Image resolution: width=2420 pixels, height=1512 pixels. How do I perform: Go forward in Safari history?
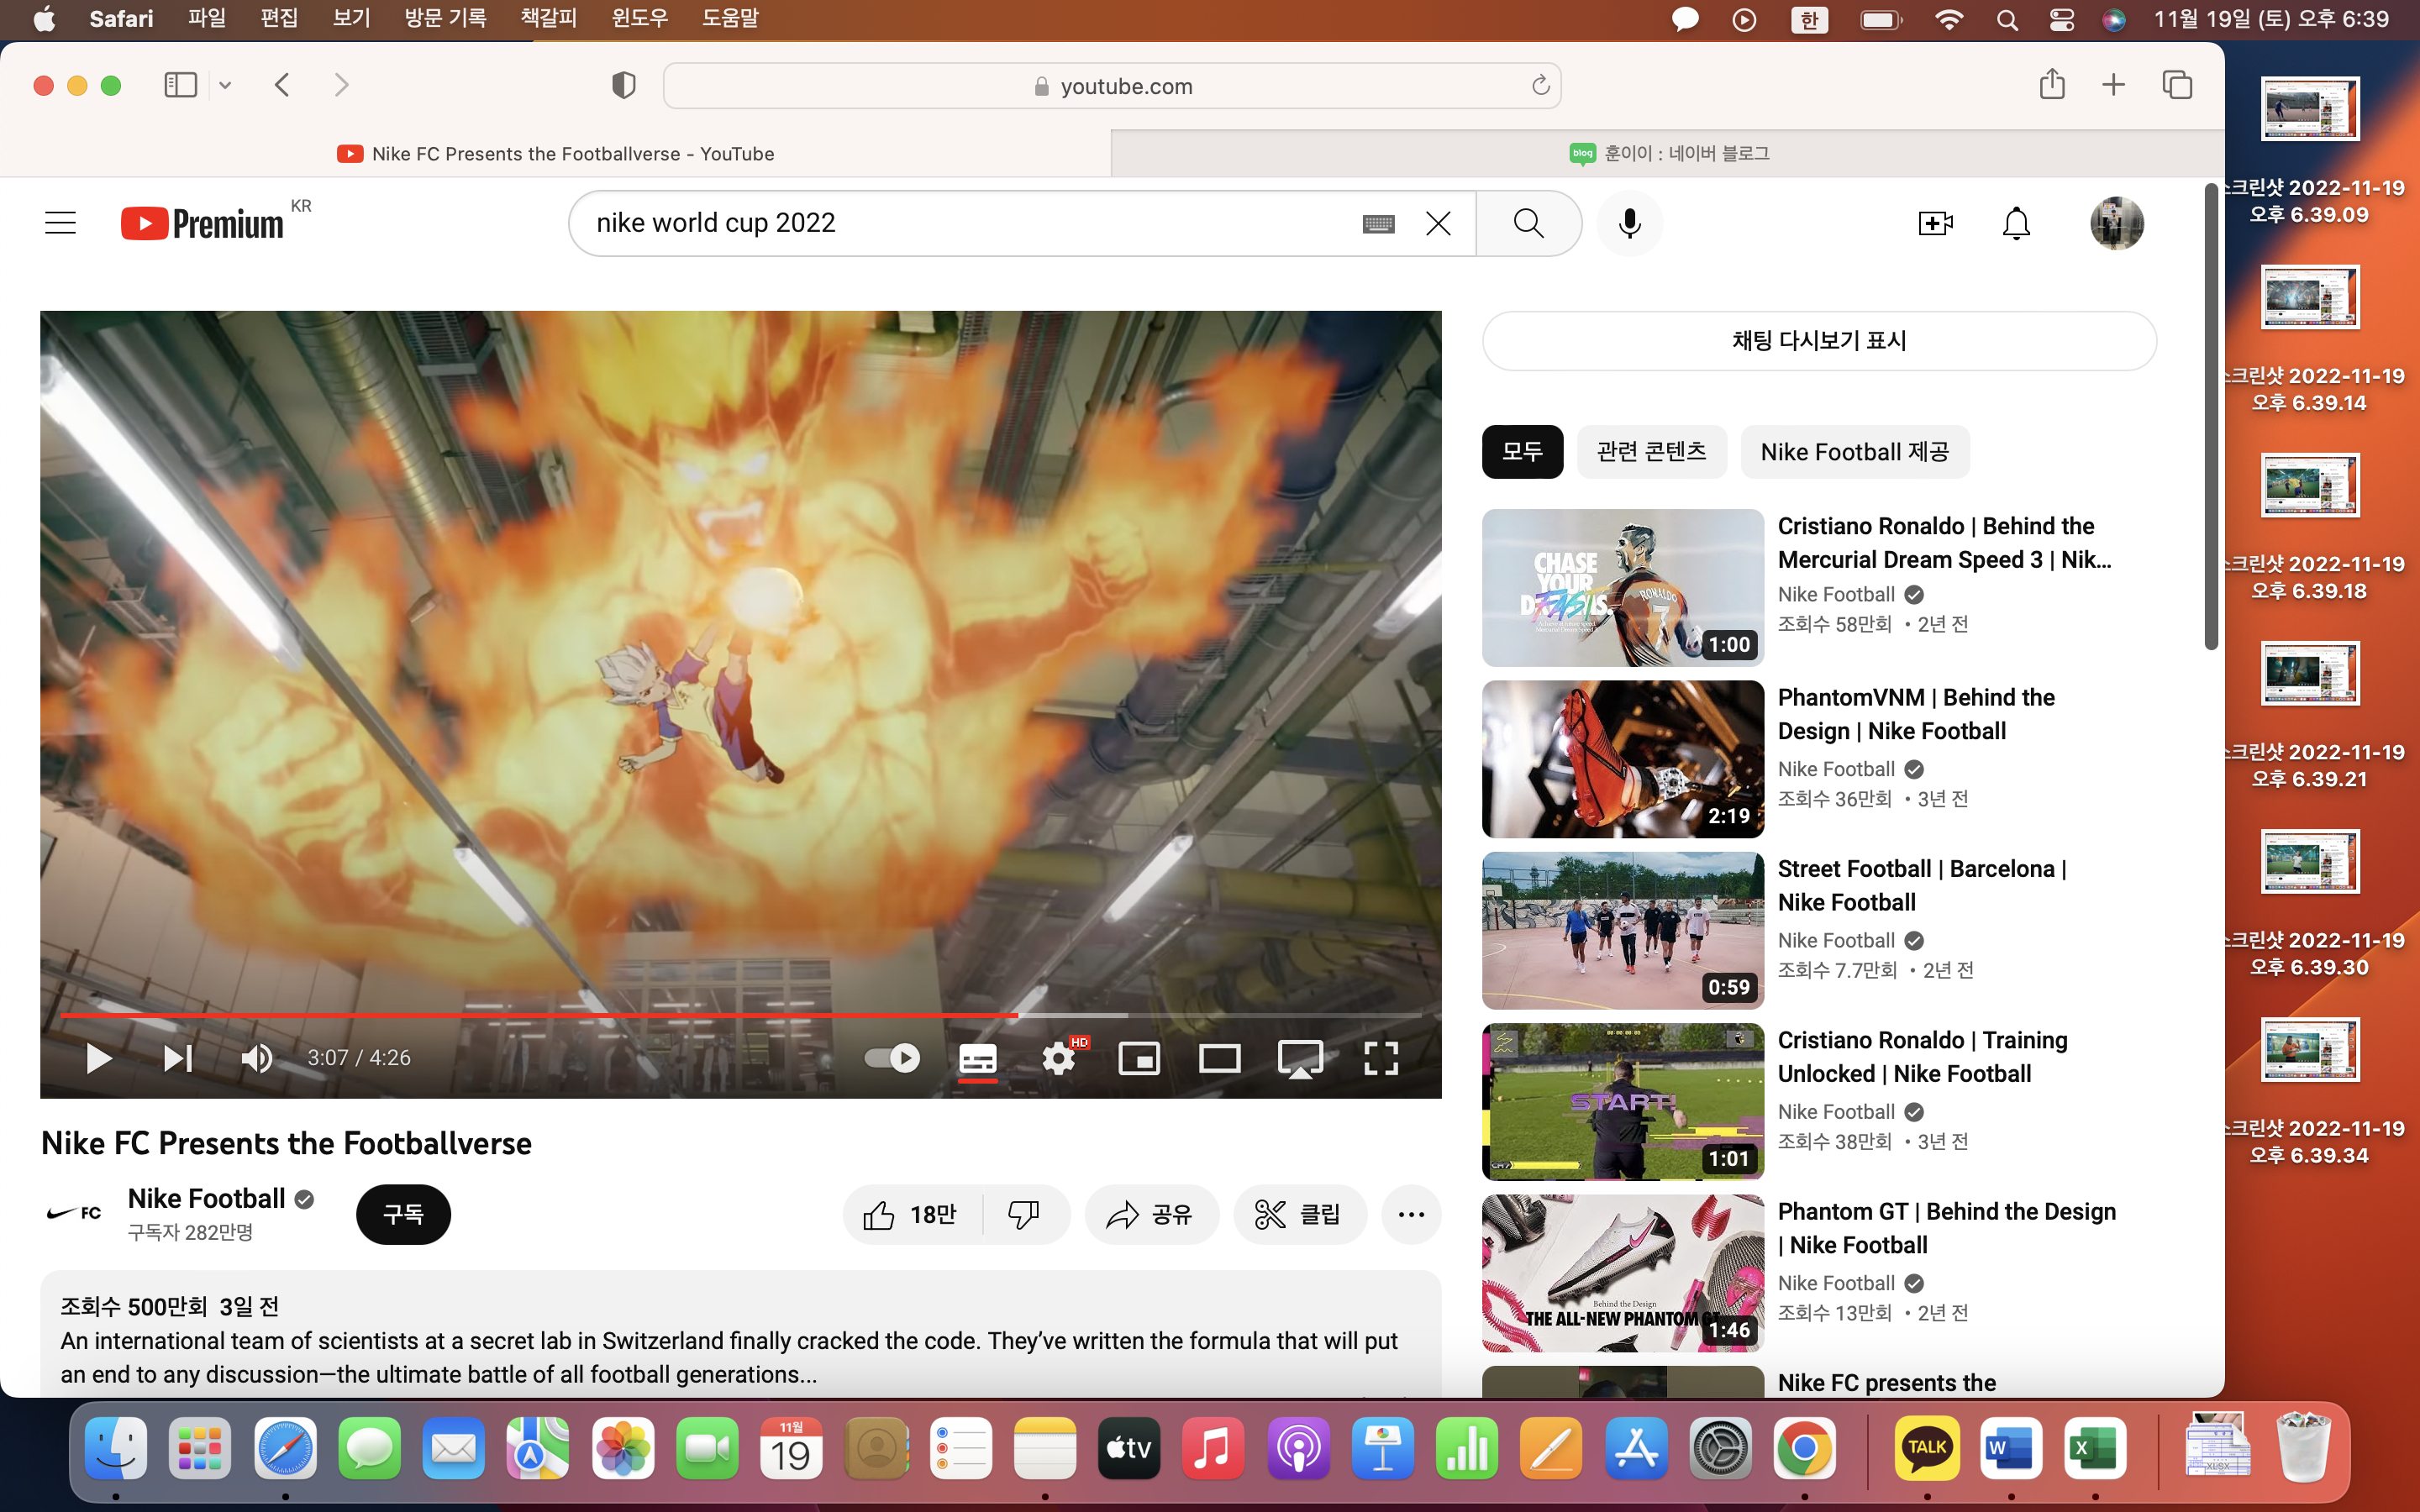(341, 85)
